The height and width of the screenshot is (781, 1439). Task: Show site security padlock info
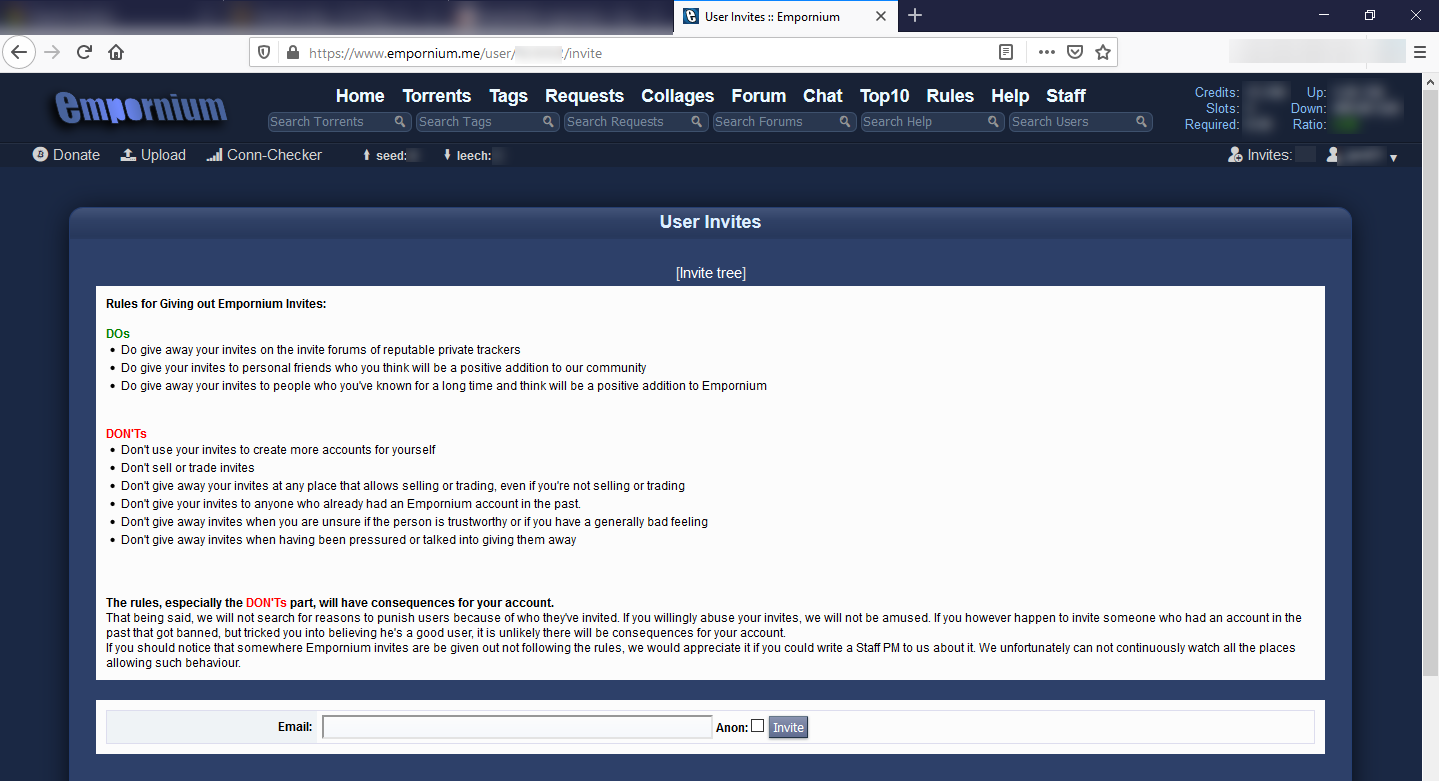tap(292, 53)
